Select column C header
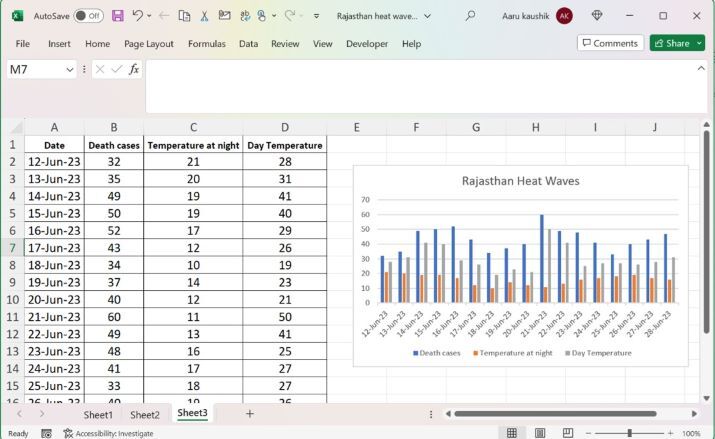This screenshot has width=715, height=439. pos(193,127)
